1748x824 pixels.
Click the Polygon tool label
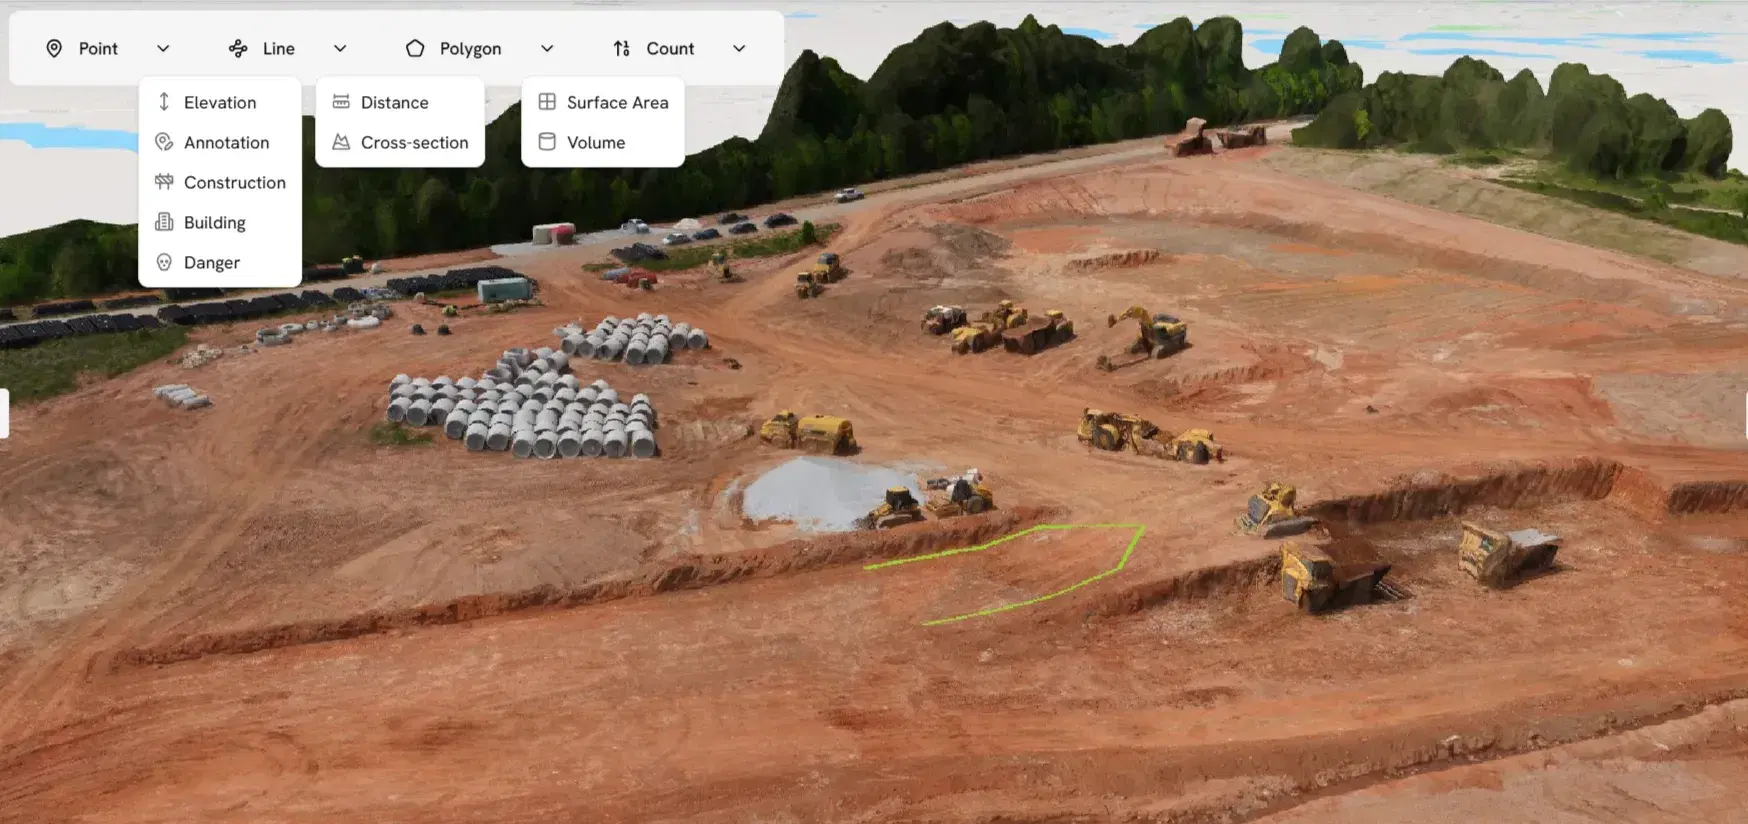470,48
